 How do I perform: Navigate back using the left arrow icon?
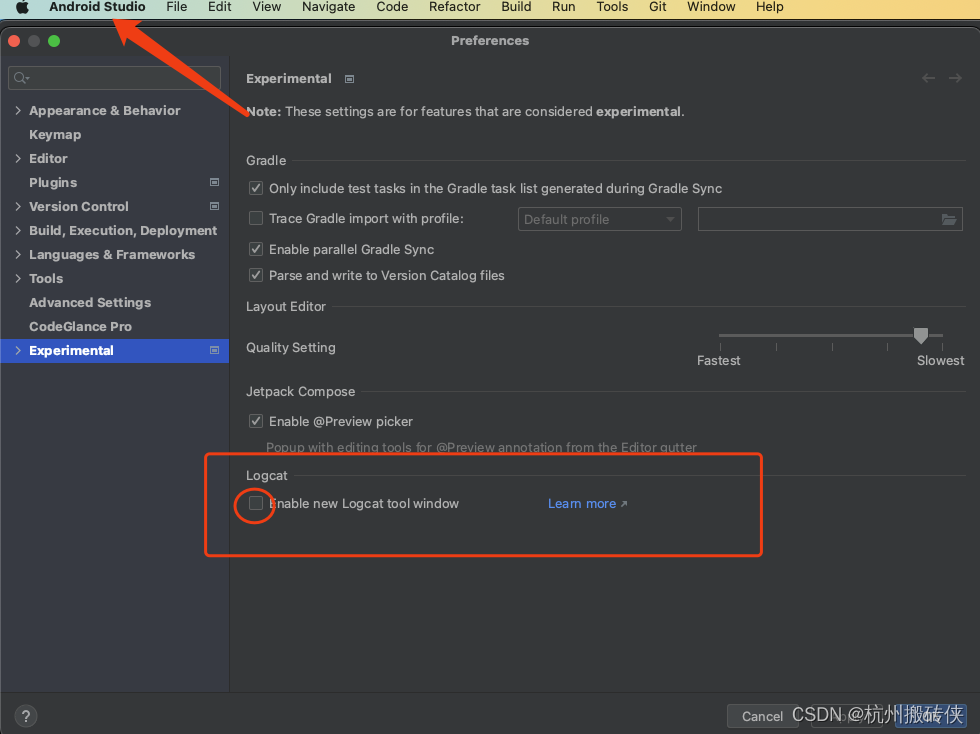pos(928,77)
